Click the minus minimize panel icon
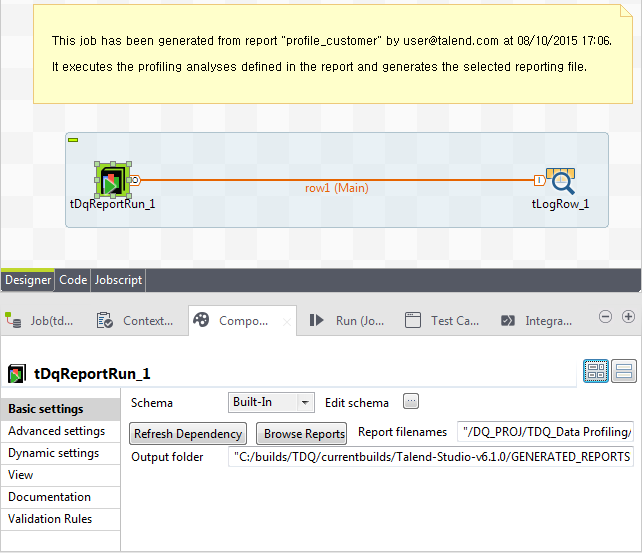642x553 pixels. pyautogui.click(x=605, y=316)
